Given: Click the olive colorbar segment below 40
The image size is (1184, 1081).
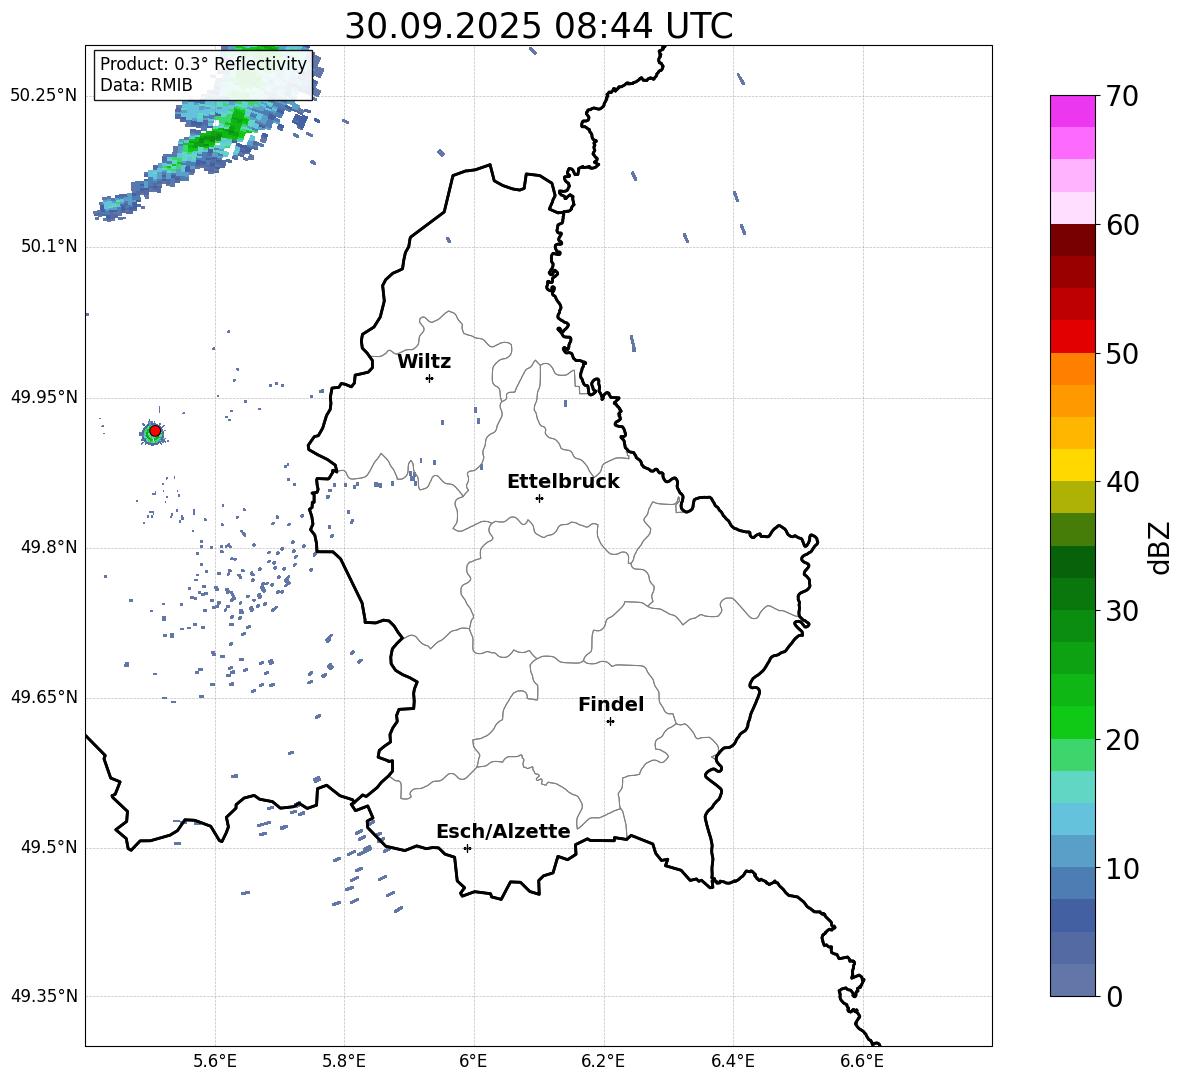Looking at the screenshot, I should (x=1072, y=497).
